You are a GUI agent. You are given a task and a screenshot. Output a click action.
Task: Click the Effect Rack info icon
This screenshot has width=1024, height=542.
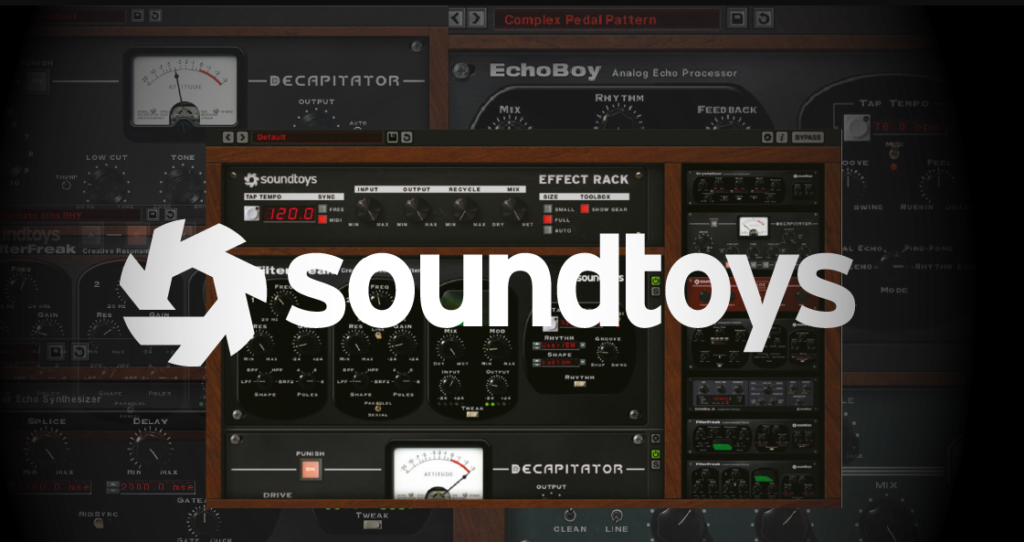[x=781, y=137]
